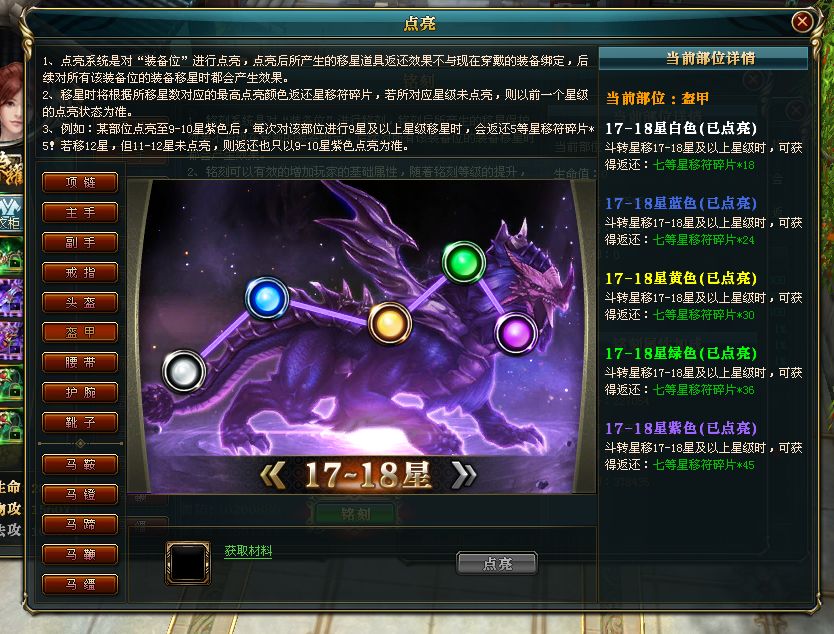Select the 靴子 equipment slot tab

click(x=80, y=422)
